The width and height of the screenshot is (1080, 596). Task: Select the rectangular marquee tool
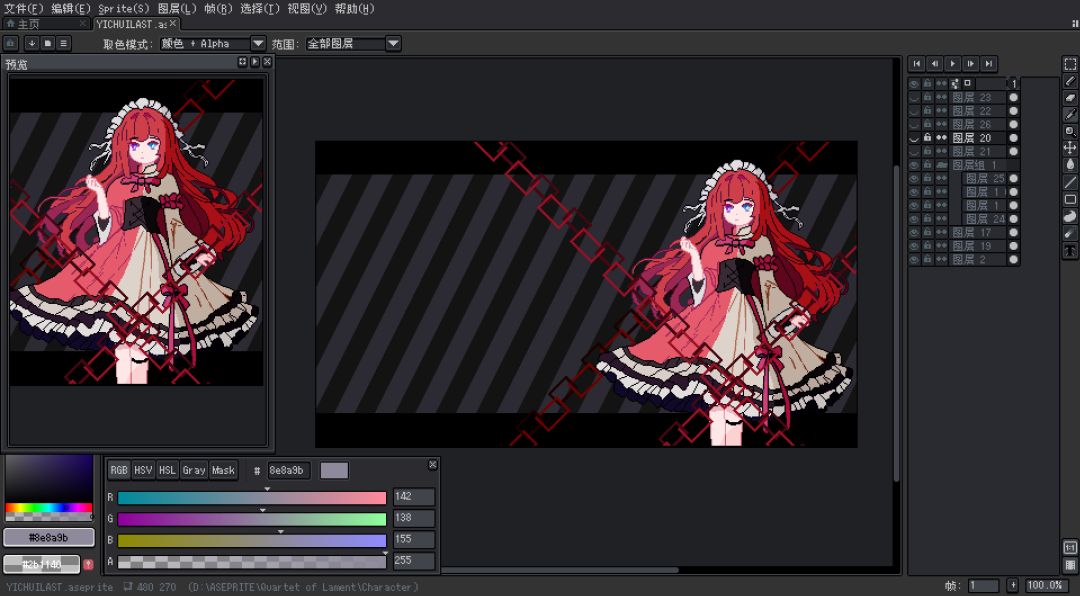coord(1070,64)
